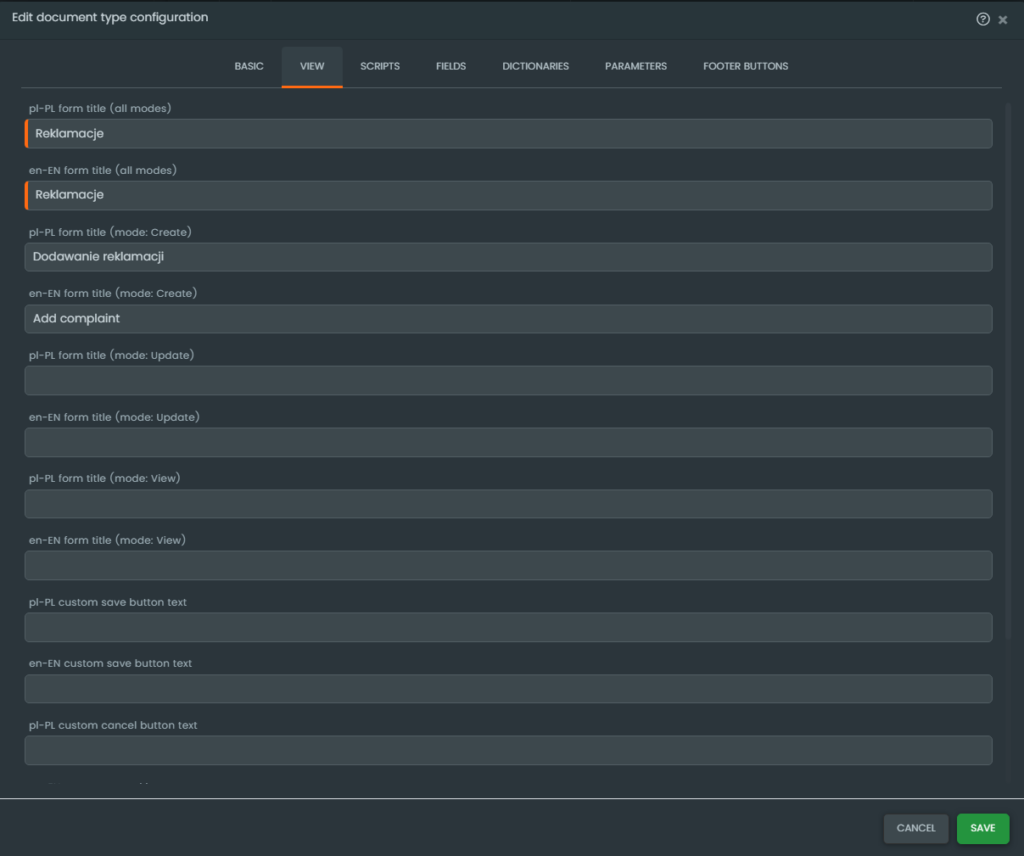Open the Dictionaries tab
The height and width of the screenshot is (856, 1024).
pos(535,66)
